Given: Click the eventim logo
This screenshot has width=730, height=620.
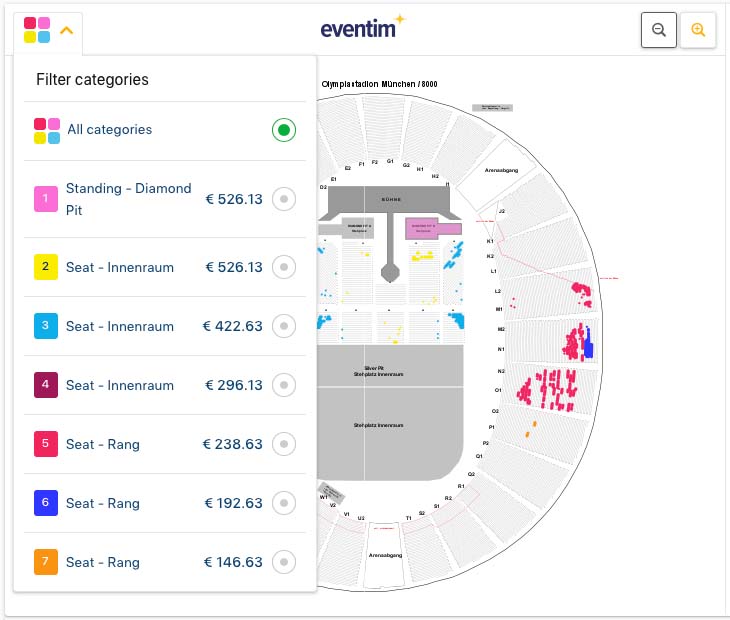Looking at the screenshot, I should [363, 27].
